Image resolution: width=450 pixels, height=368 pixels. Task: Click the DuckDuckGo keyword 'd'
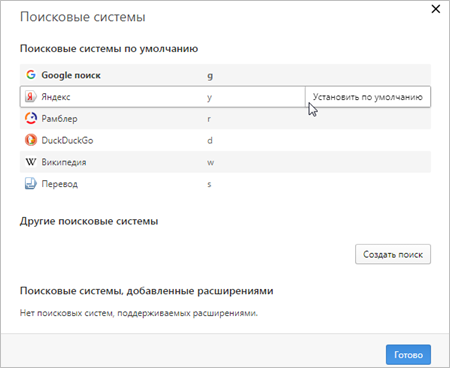point(210,140)
